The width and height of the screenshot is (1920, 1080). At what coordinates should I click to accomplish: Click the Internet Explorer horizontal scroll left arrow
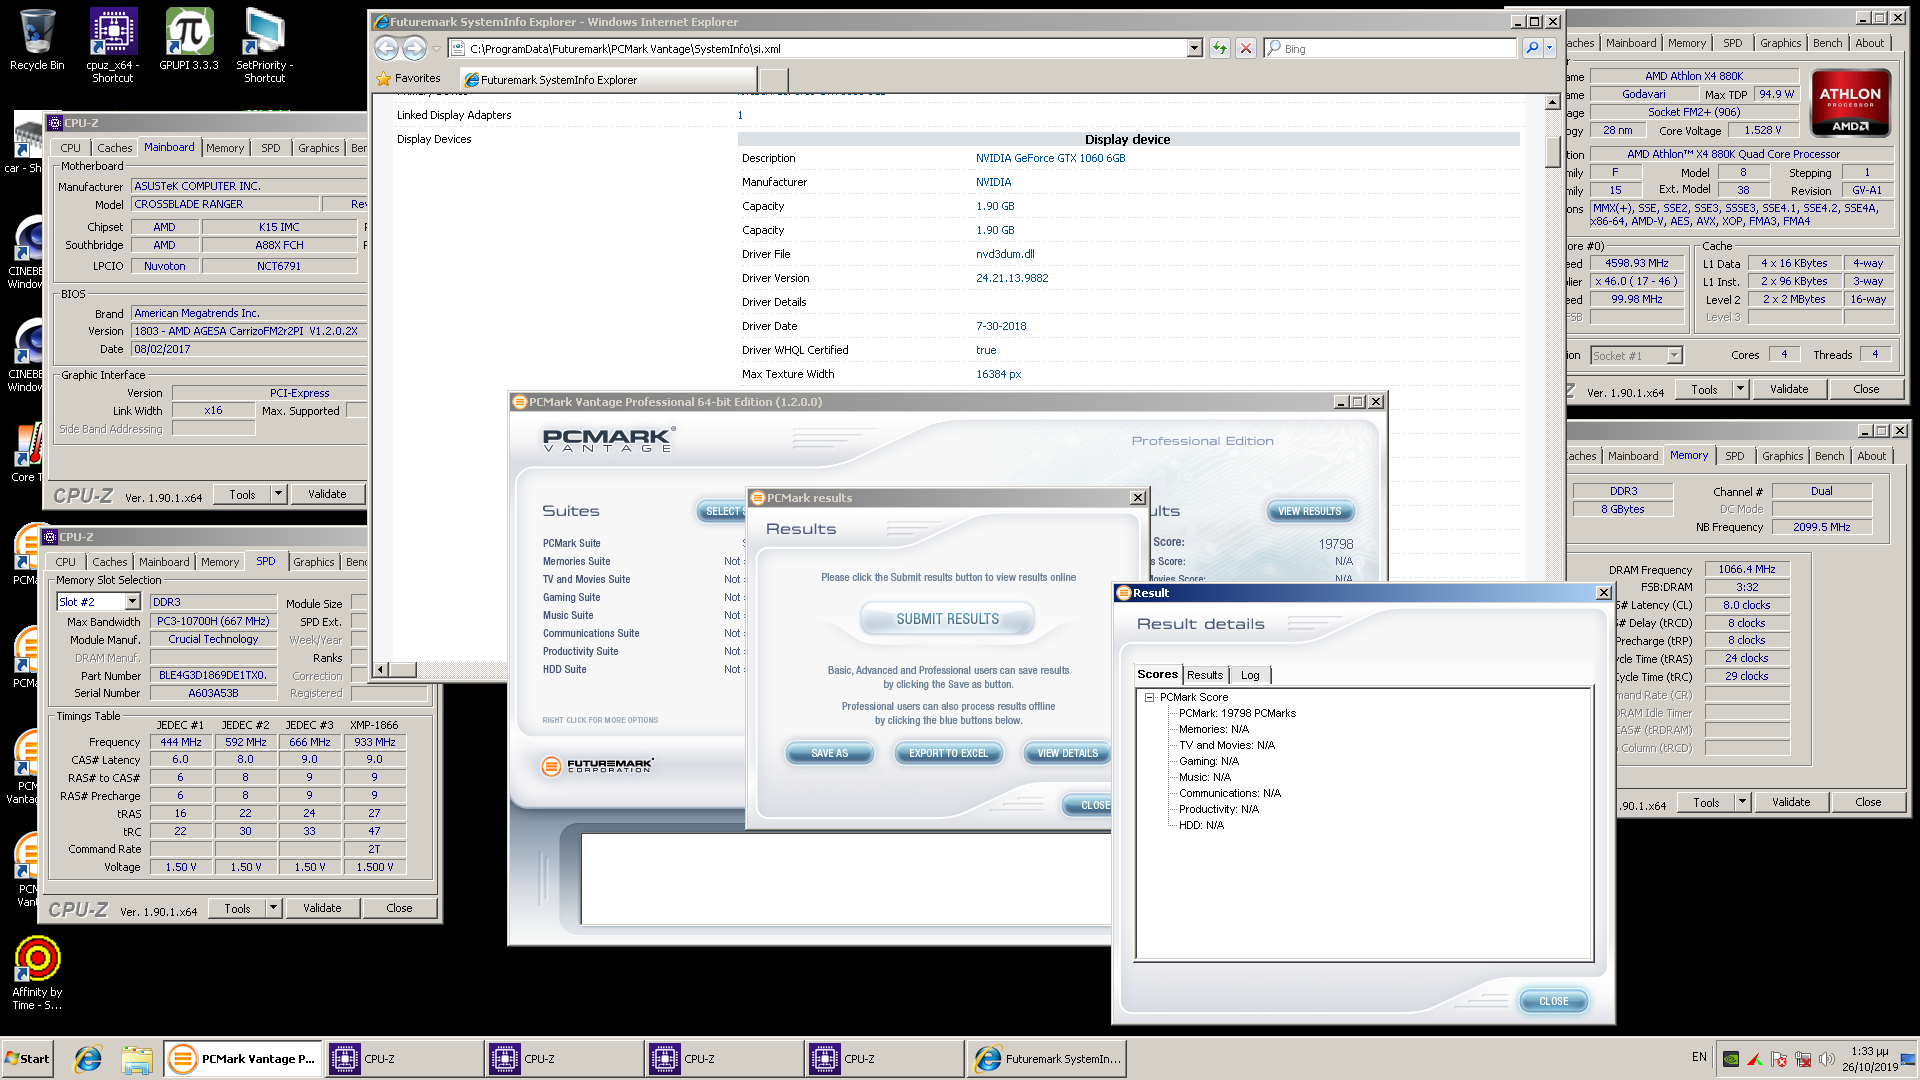pos(380,669)
